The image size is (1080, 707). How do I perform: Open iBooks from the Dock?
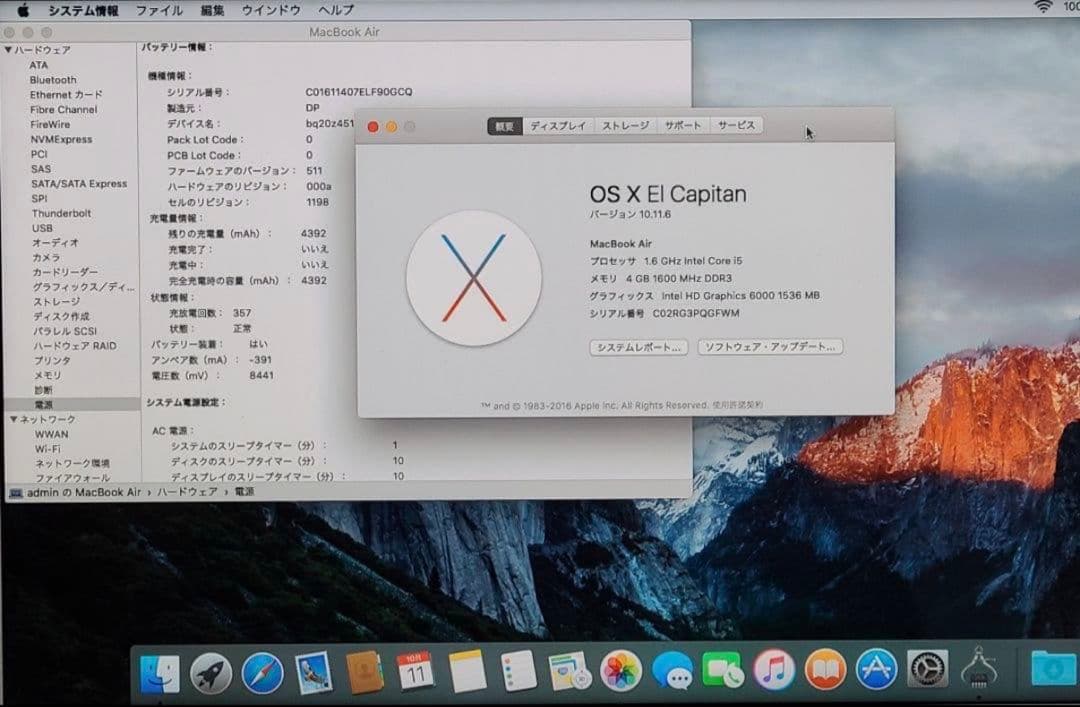(822, 672)
